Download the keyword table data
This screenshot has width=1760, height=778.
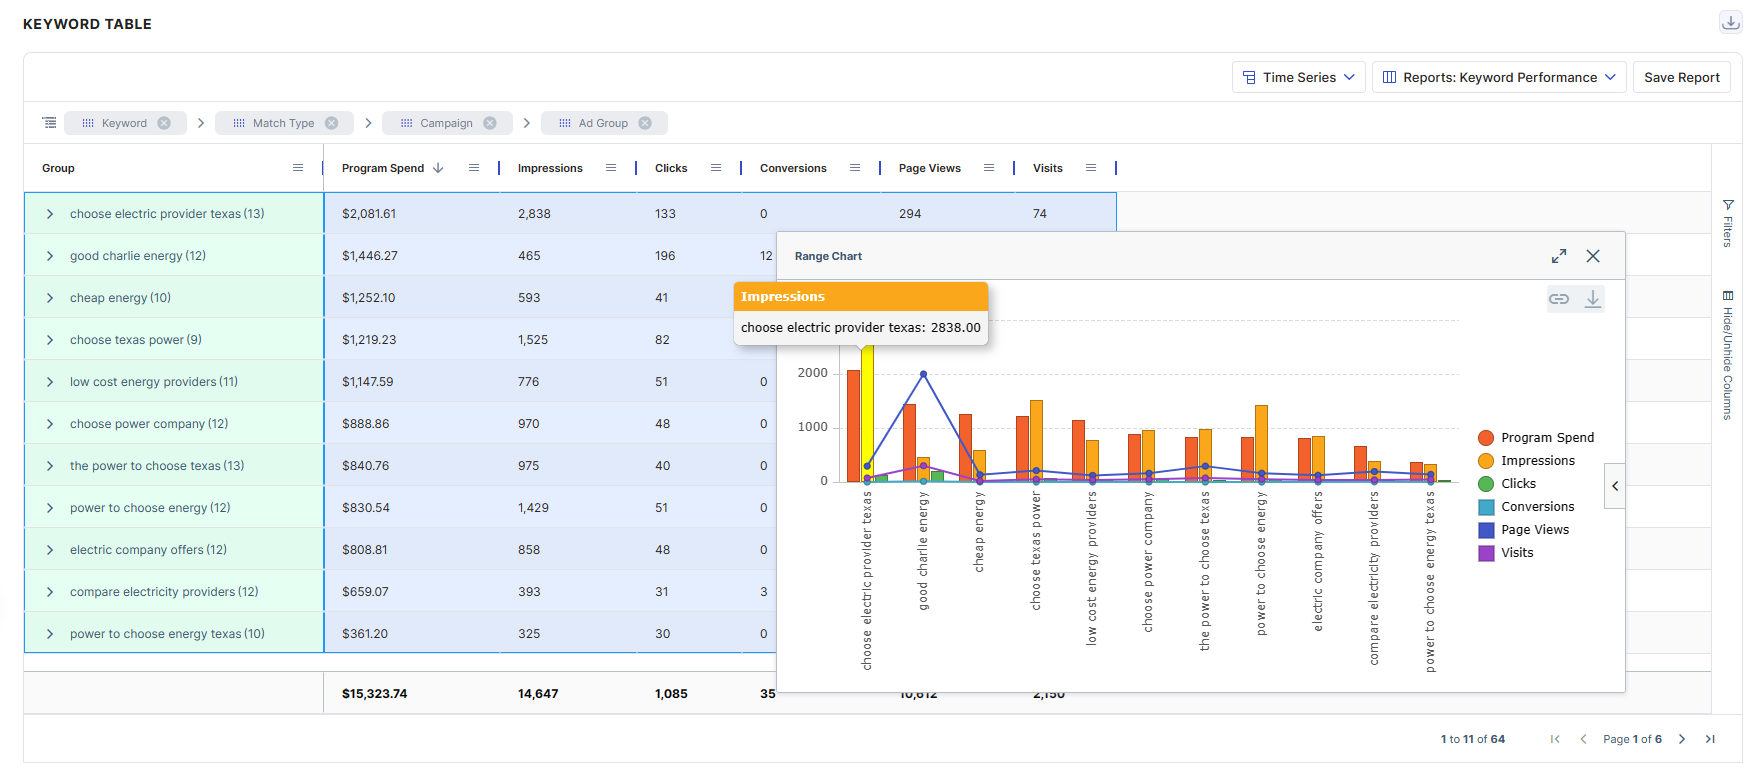click(1730, 22)
